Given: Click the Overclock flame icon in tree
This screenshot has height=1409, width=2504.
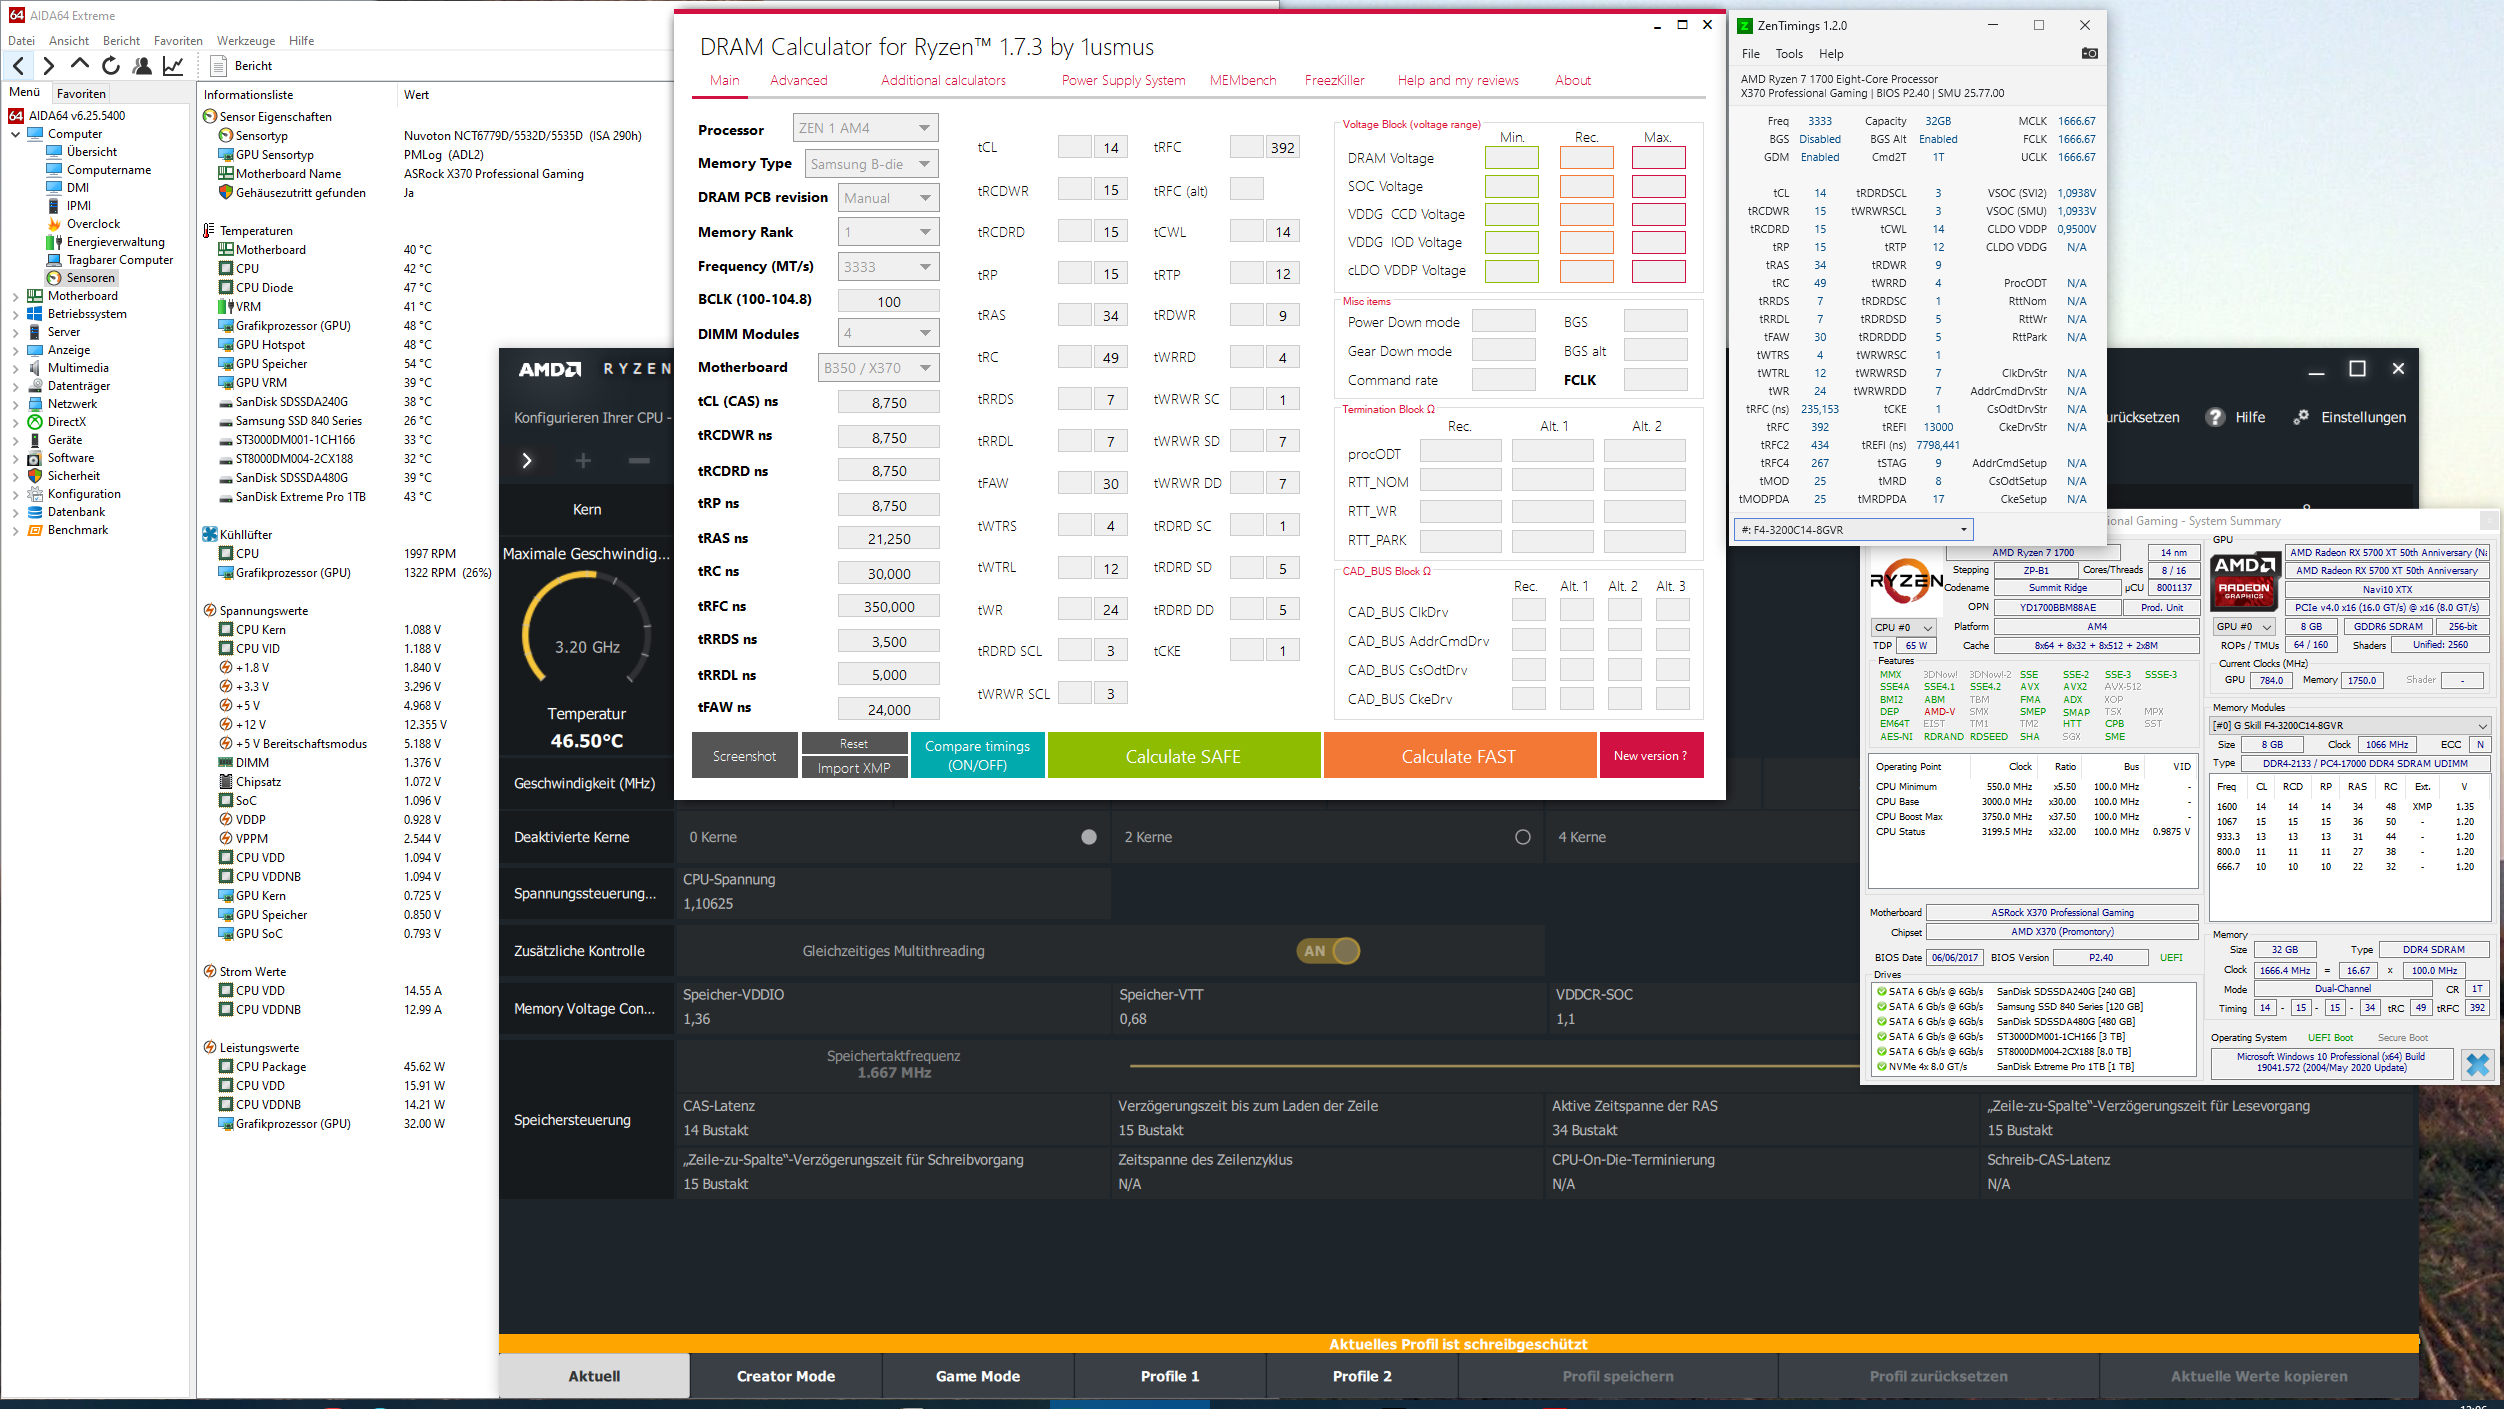Looking at the screenshot, I should pos(54,224).
